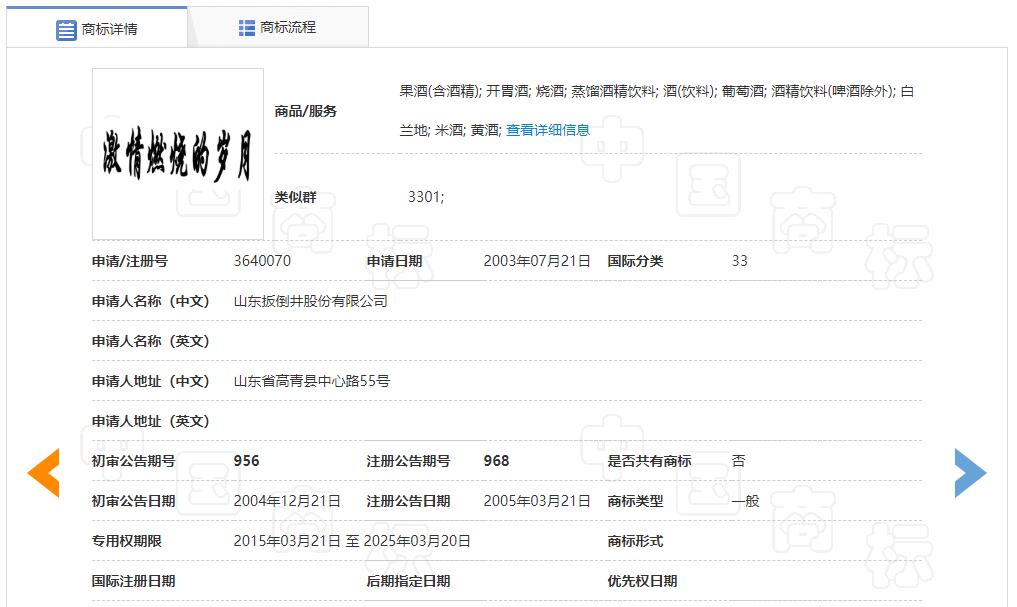Click registration announcement issue number 968

tap(496, 461)
